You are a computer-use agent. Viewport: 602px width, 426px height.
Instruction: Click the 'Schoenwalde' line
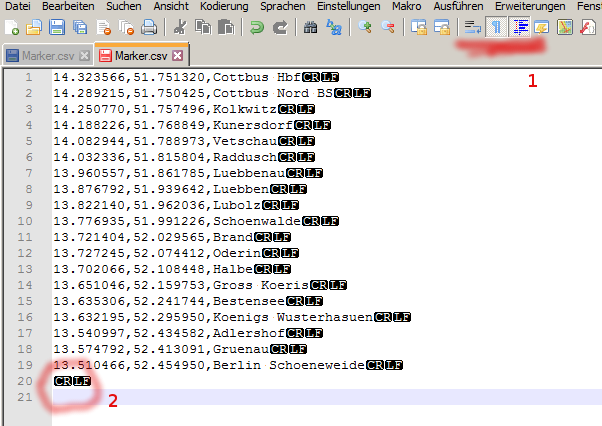coord(196,221)
